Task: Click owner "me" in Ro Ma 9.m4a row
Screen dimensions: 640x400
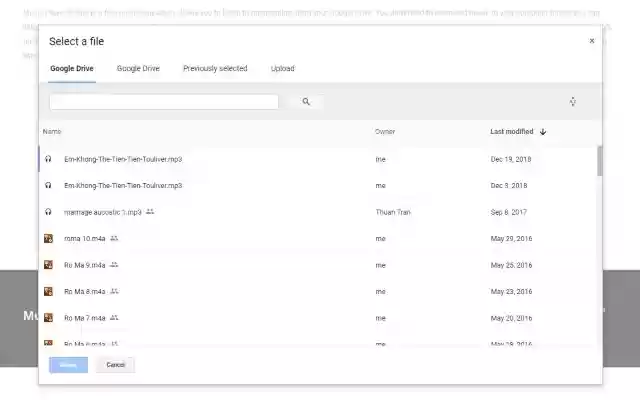Action: point(380,265)
